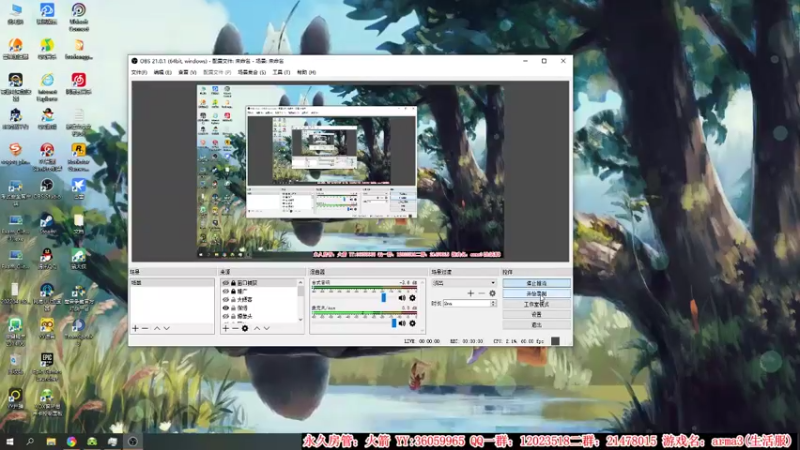Move scene down in Scenes panel
The width and height of the screenshot is (800, 450).
coord(166,328)
